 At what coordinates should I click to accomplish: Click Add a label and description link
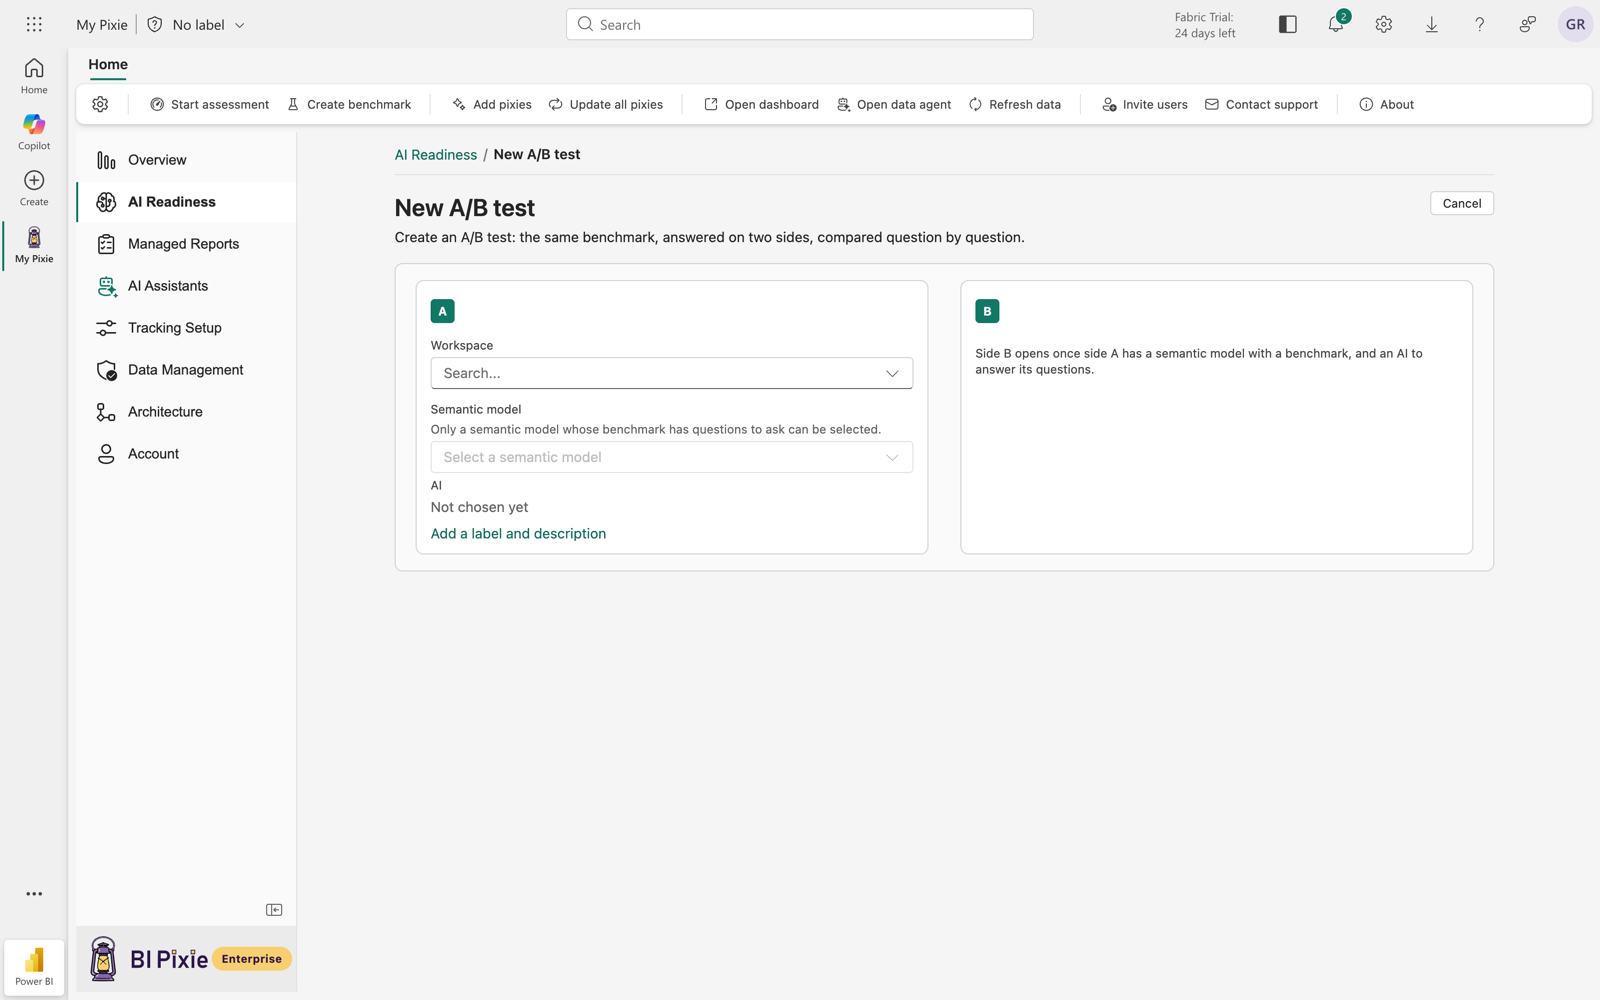click(518, 533)
